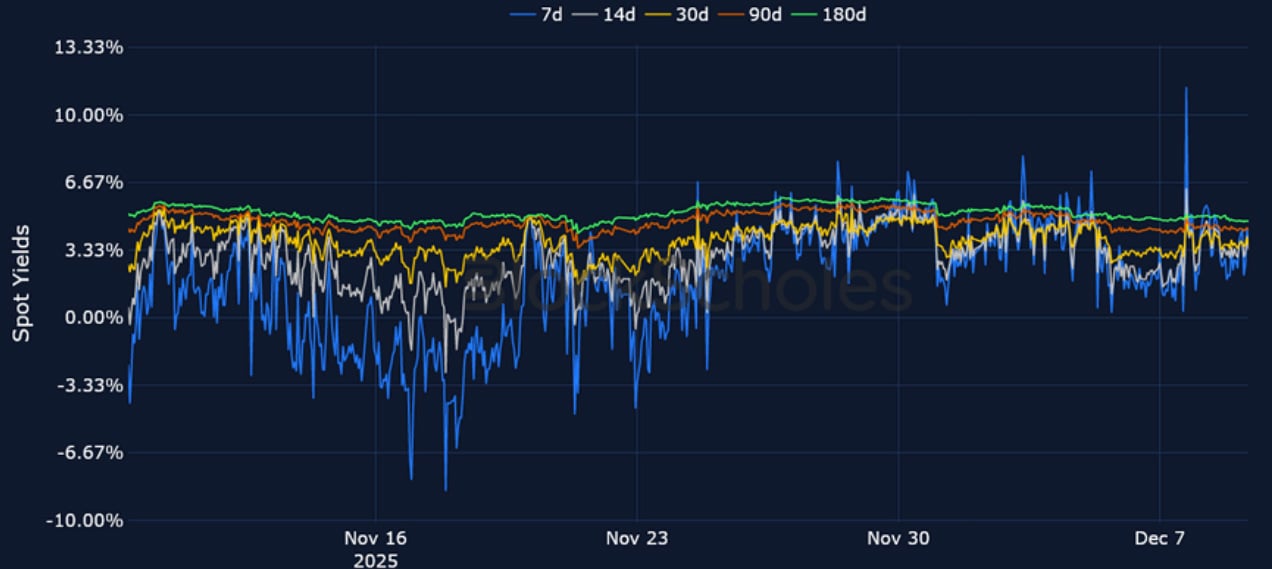1272x569 pixels.
Task: Click the Nov 16 date label
Action: (375, 539)
